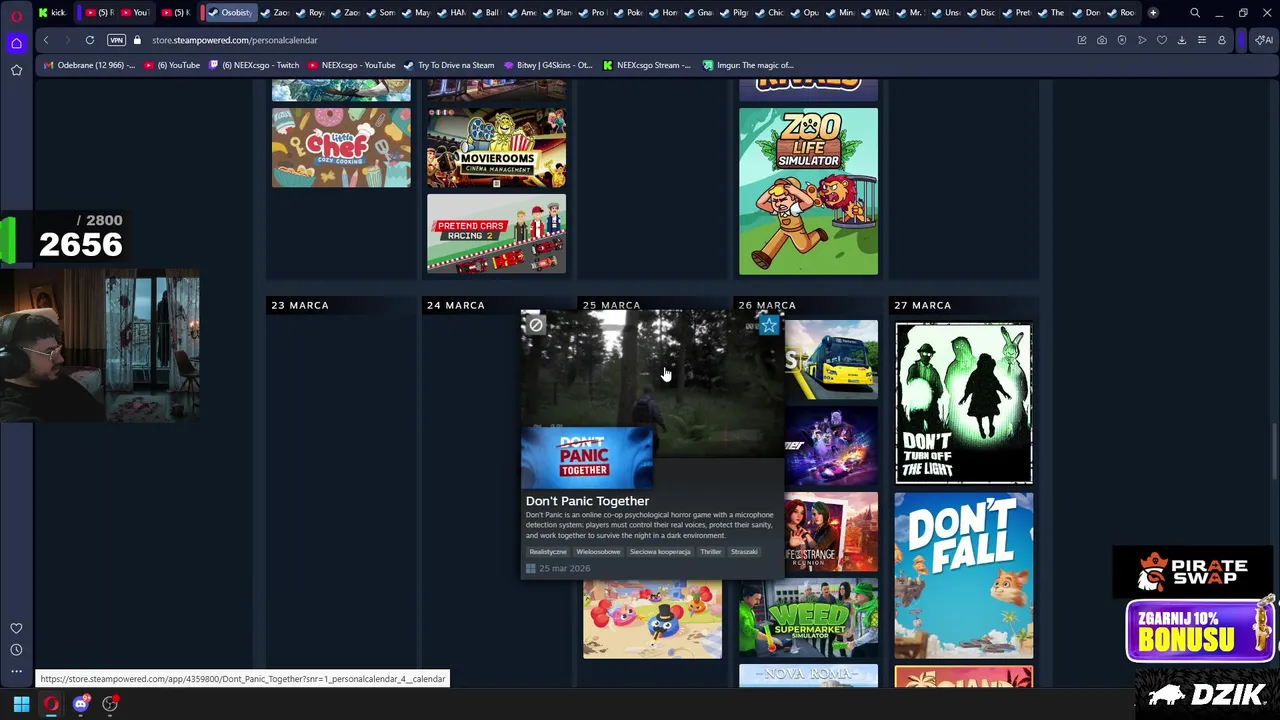Click the Realistyczne tag
Screen dimensions: 1280x720
tap(548, 552)
